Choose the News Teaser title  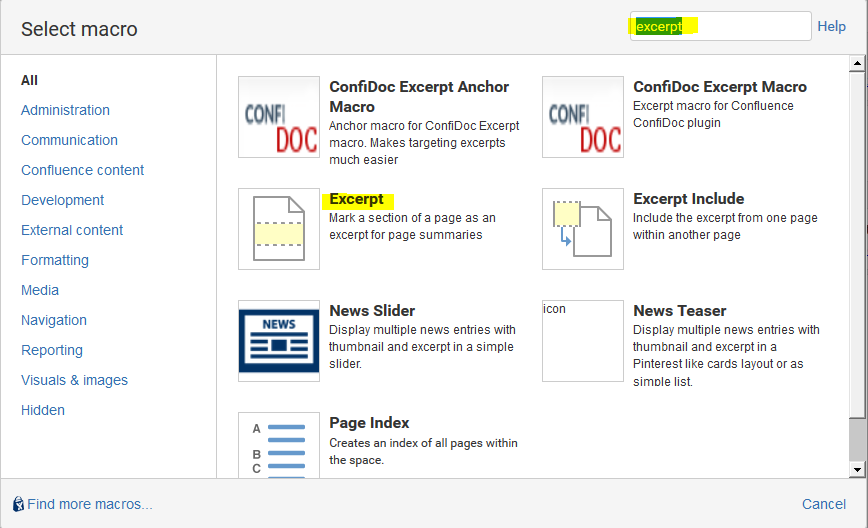(x=680, y=311)
